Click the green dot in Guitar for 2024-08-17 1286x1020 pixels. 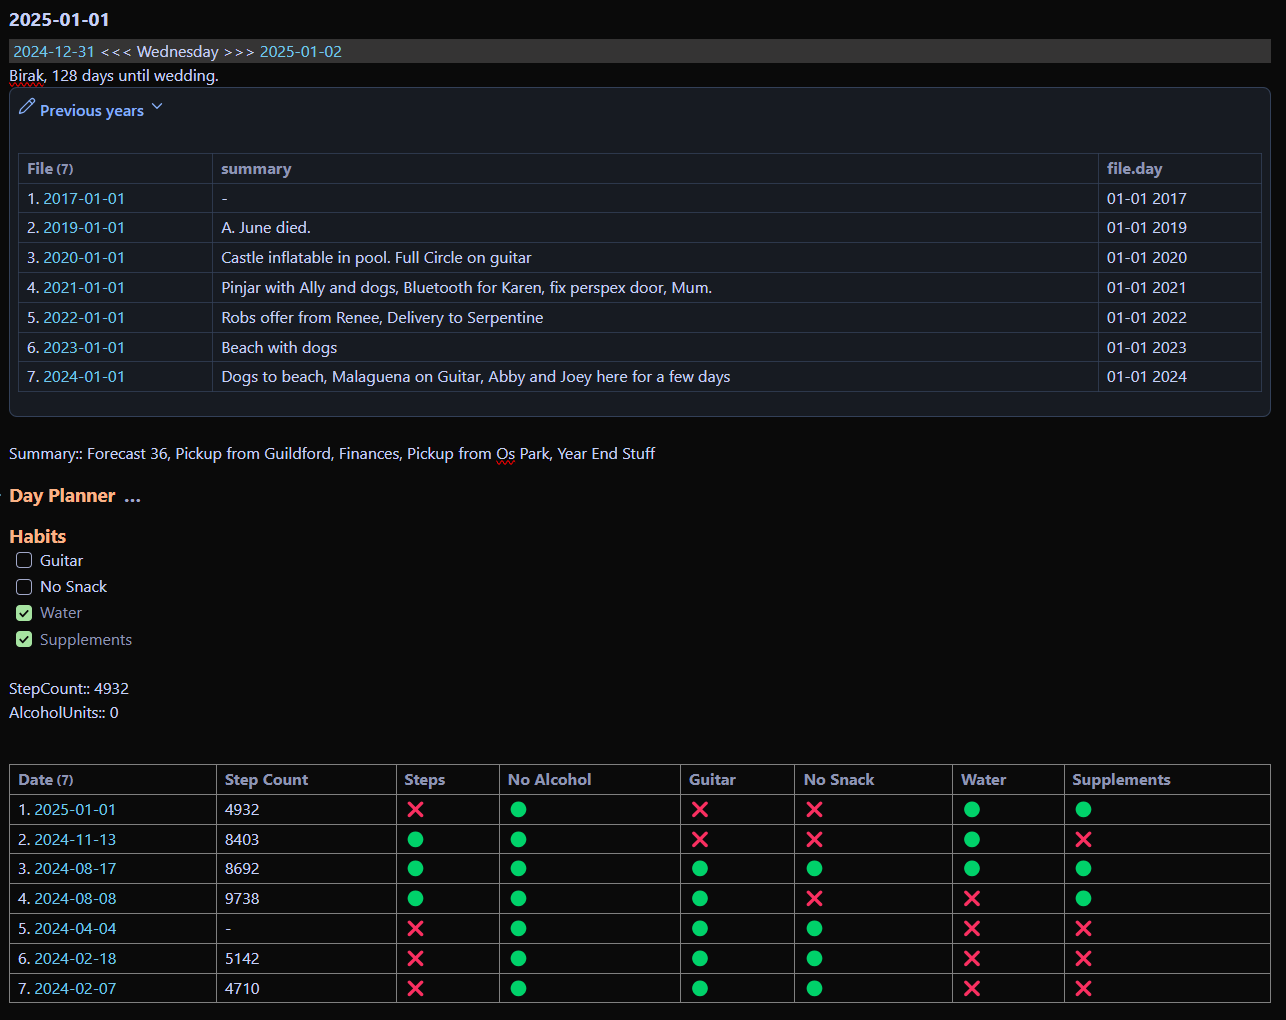pos(699,869)
